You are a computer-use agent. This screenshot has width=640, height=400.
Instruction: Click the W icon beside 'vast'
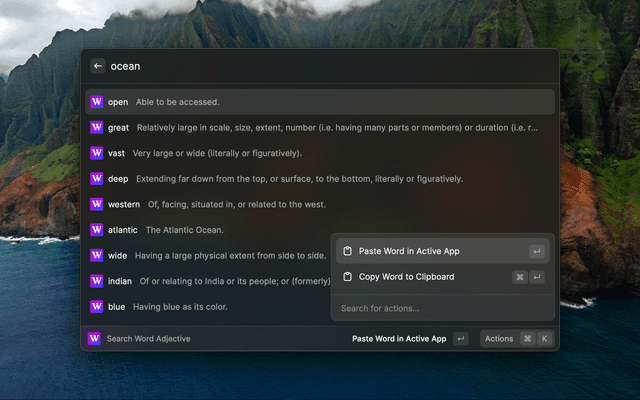click(97, 153)
